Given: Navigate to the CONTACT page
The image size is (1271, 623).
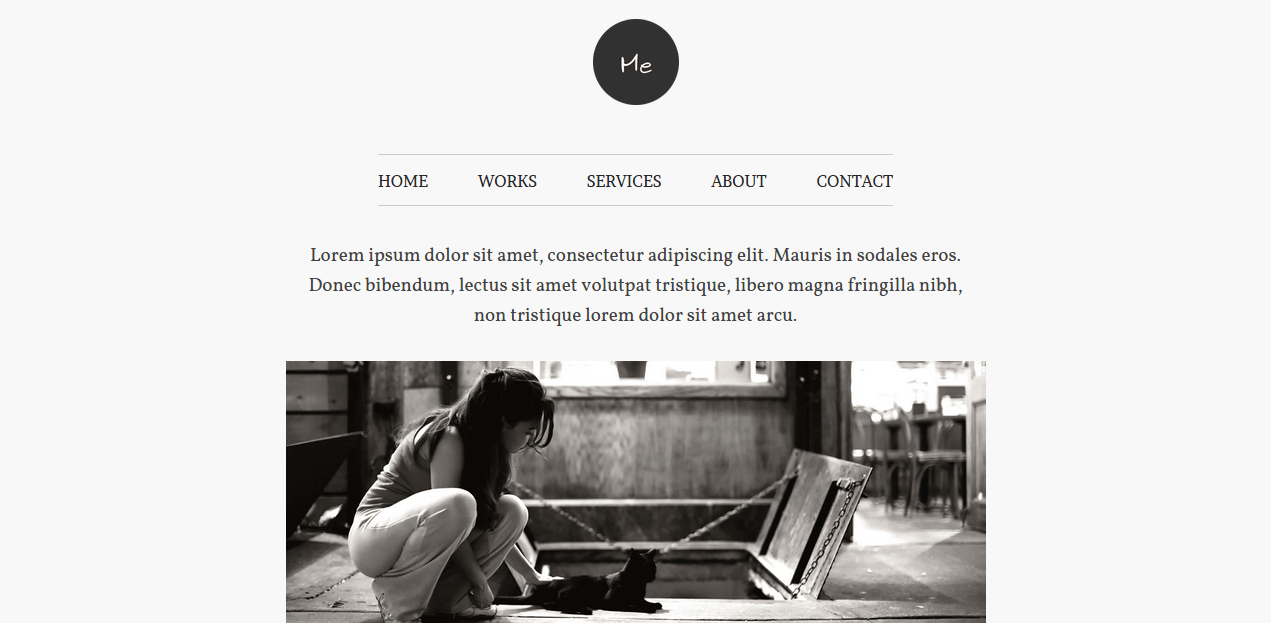Looking at the screenshot, I should (855, 181).
